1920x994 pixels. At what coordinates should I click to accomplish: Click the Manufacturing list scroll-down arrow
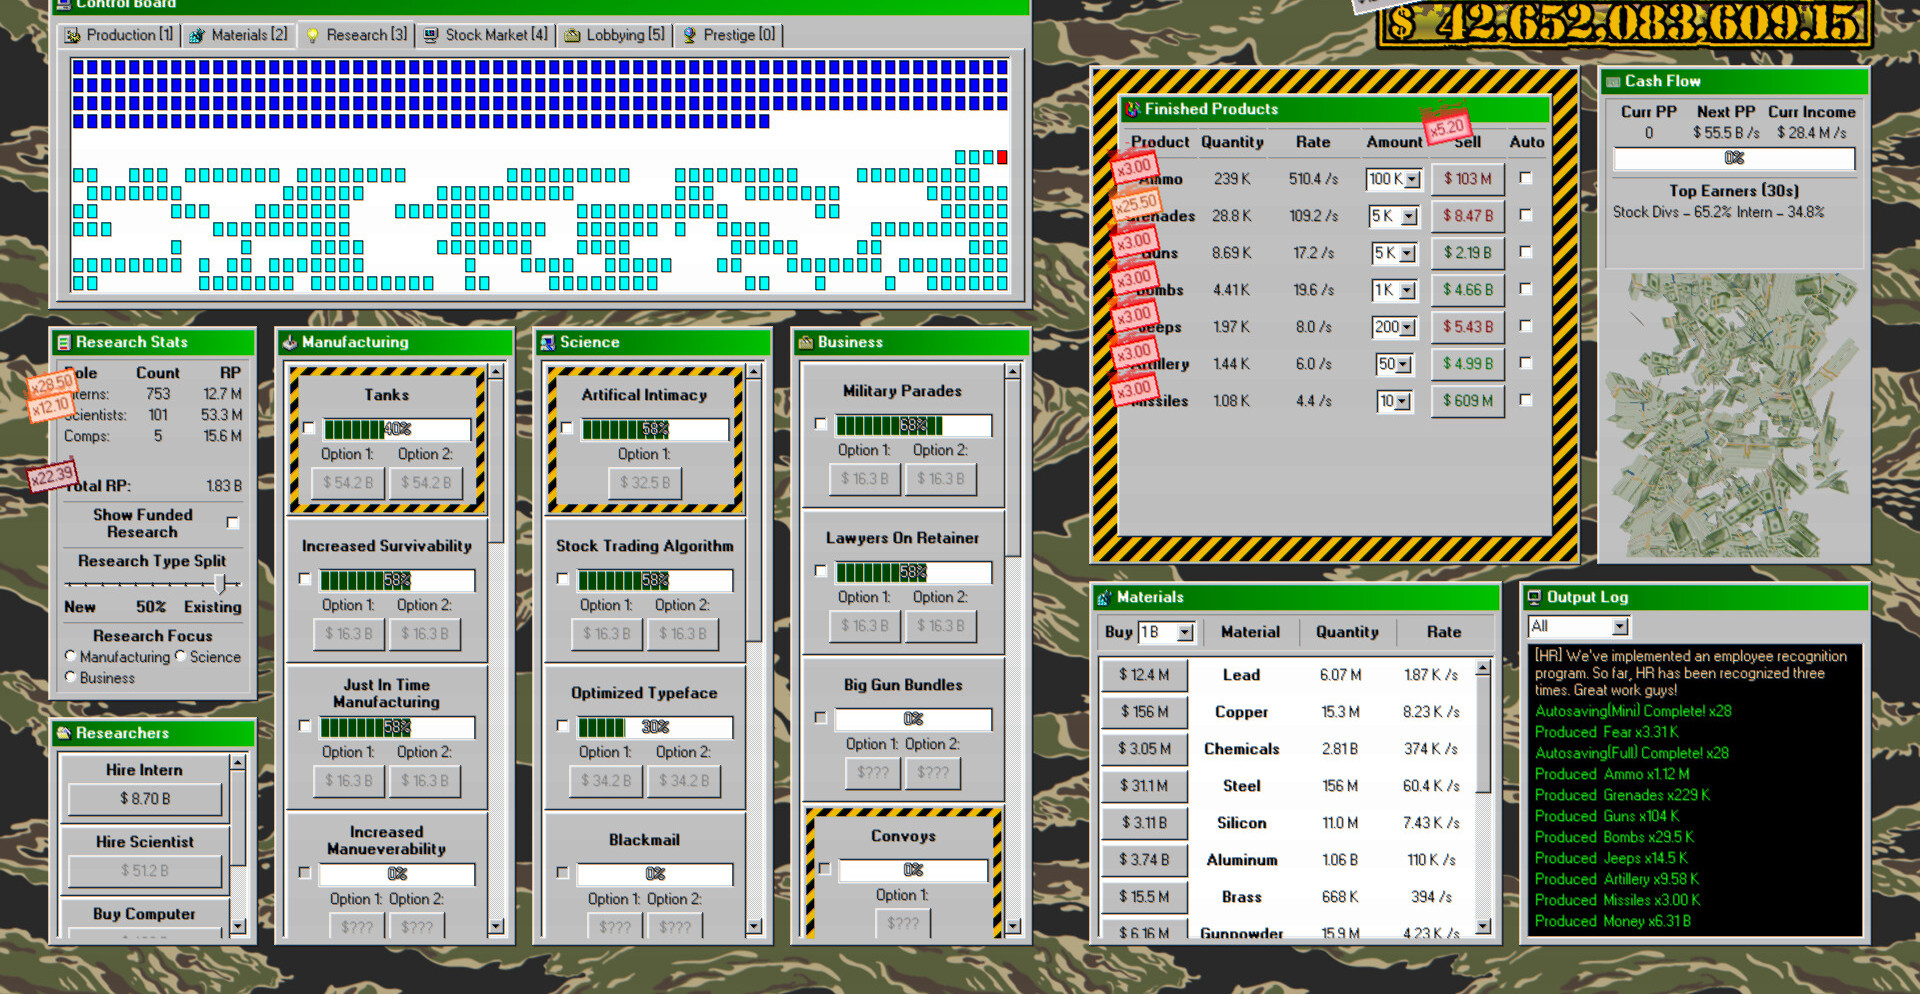click(x=496, y=927)
